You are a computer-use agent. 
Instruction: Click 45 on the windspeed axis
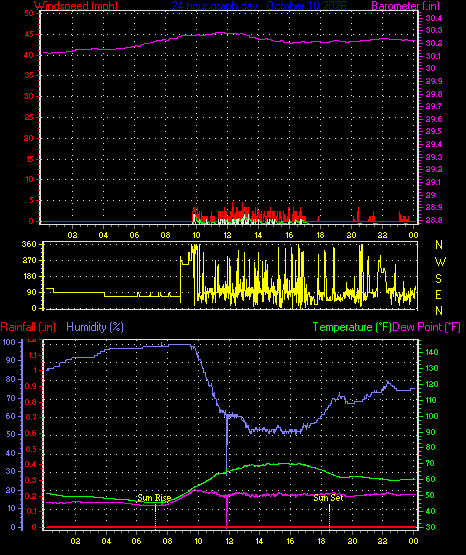(x=29, y=35)
